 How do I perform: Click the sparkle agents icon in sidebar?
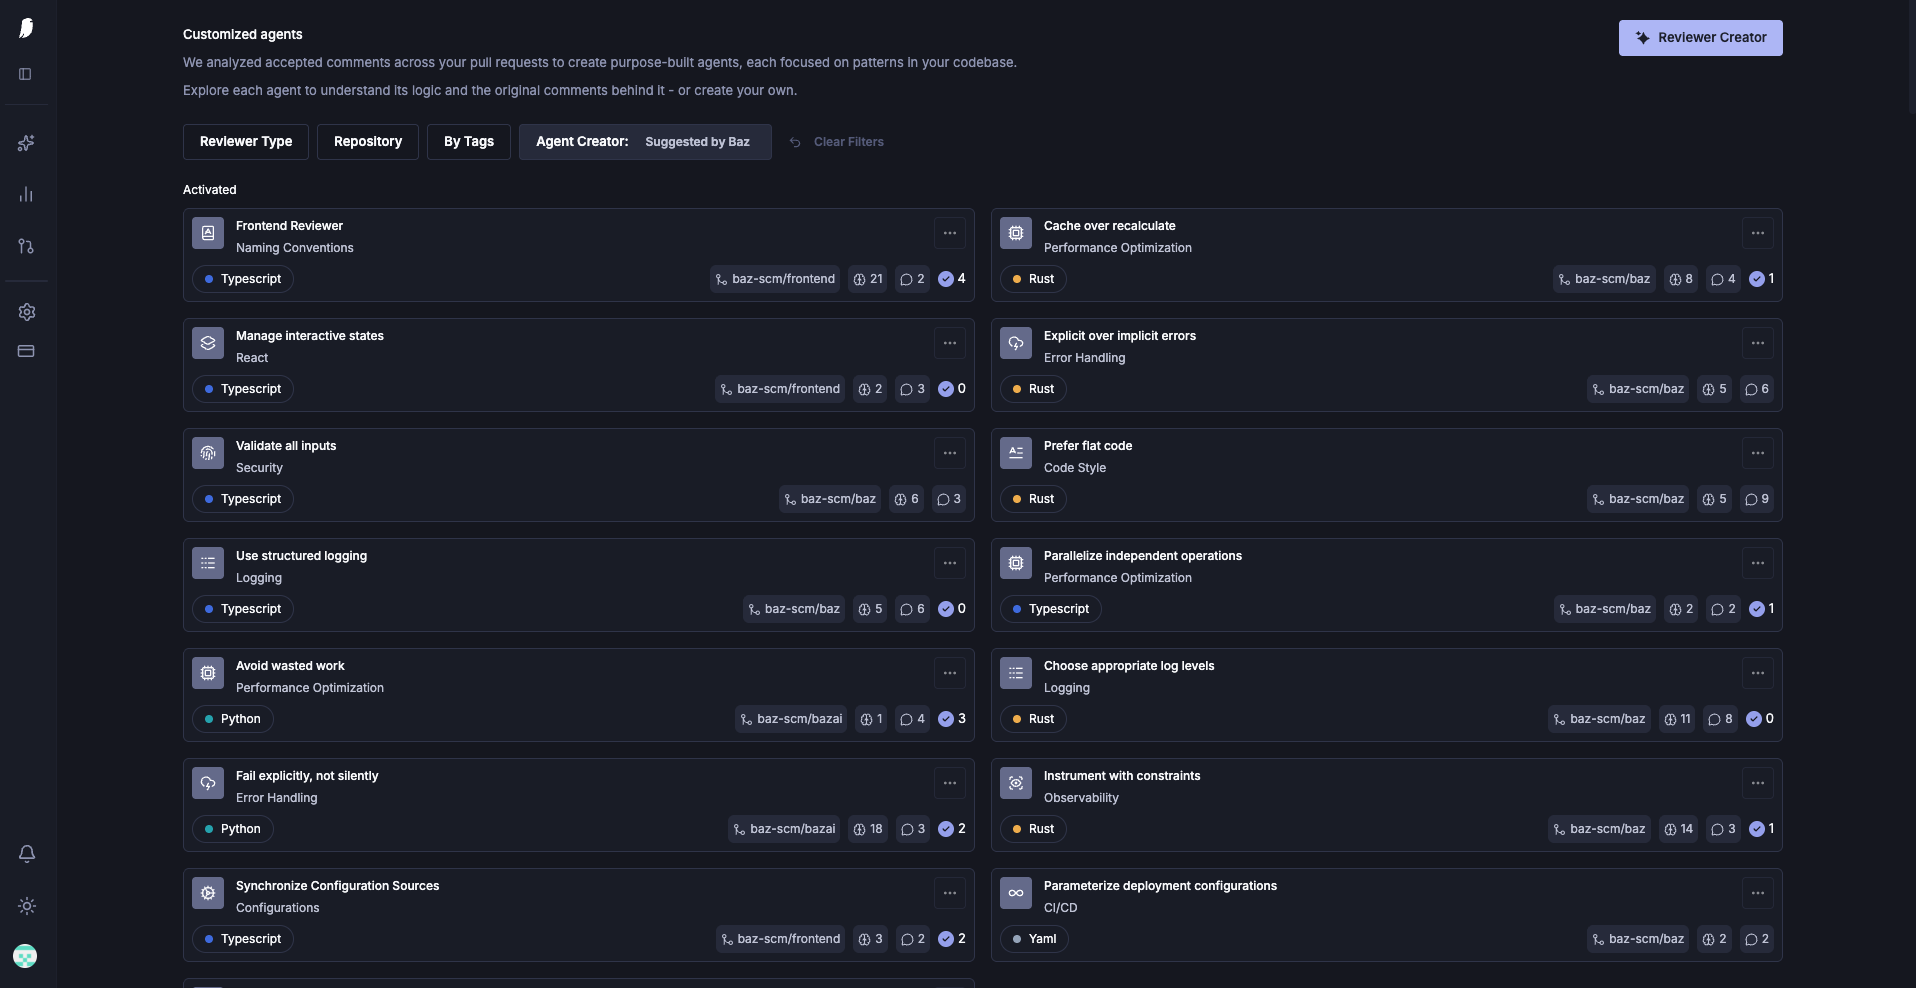pyautogui.click(x=26, y=143)
